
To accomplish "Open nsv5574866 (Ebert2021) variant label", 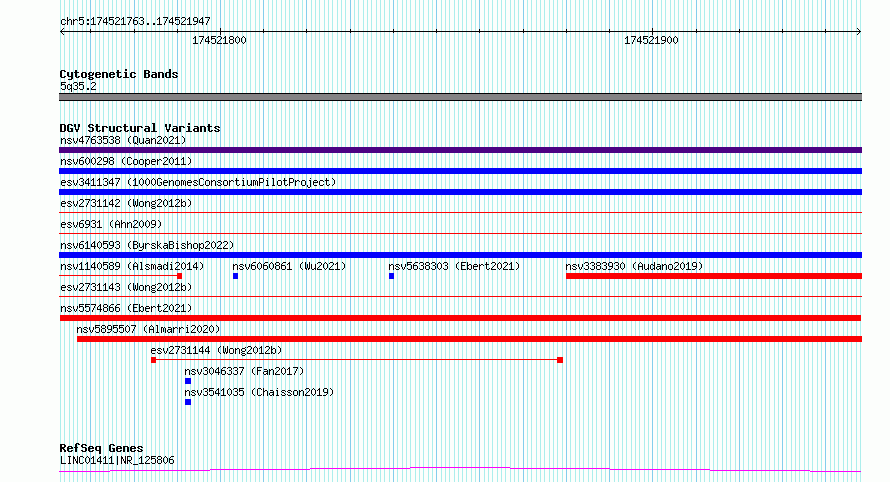I will [x=126, y=308].
